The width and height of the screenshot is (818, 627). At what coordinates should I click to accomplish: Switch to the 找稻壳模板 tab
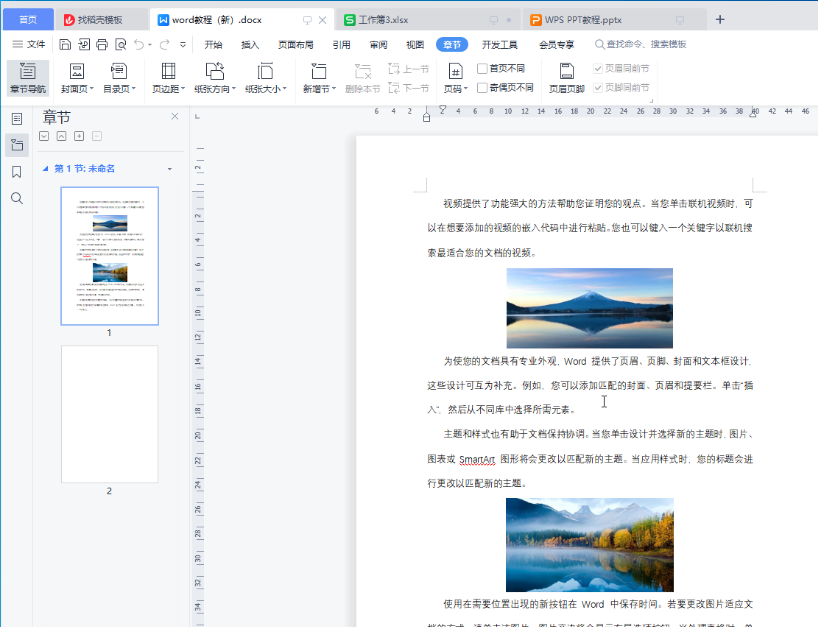[100, 20]
